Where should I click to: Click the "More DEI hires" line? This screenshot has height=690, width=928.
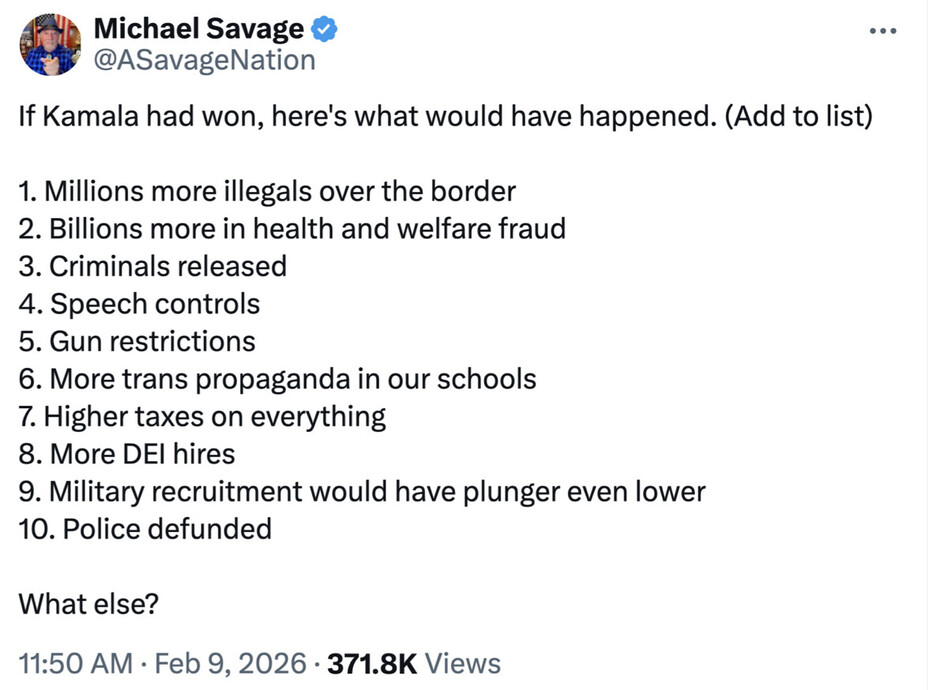pos(127,454)
